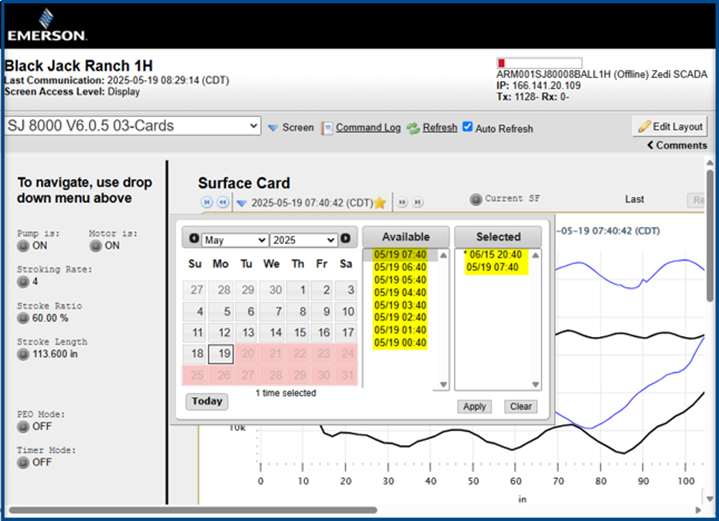
Task: Pick day 12 in the calendar
Action: coord(223,332)
